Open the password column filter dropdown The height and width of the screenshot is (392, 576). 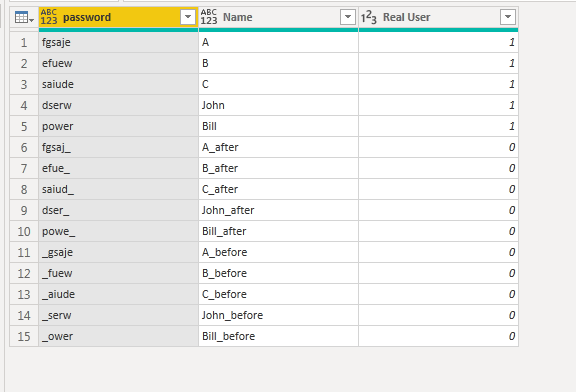[188, 17]
